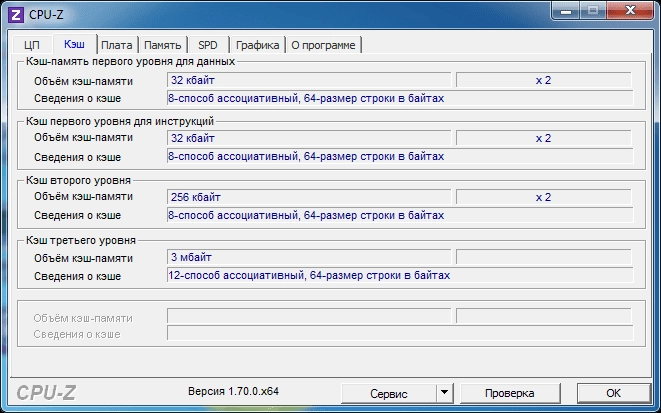Click empty size field in the unnamed cache group

tap(309, 316)
